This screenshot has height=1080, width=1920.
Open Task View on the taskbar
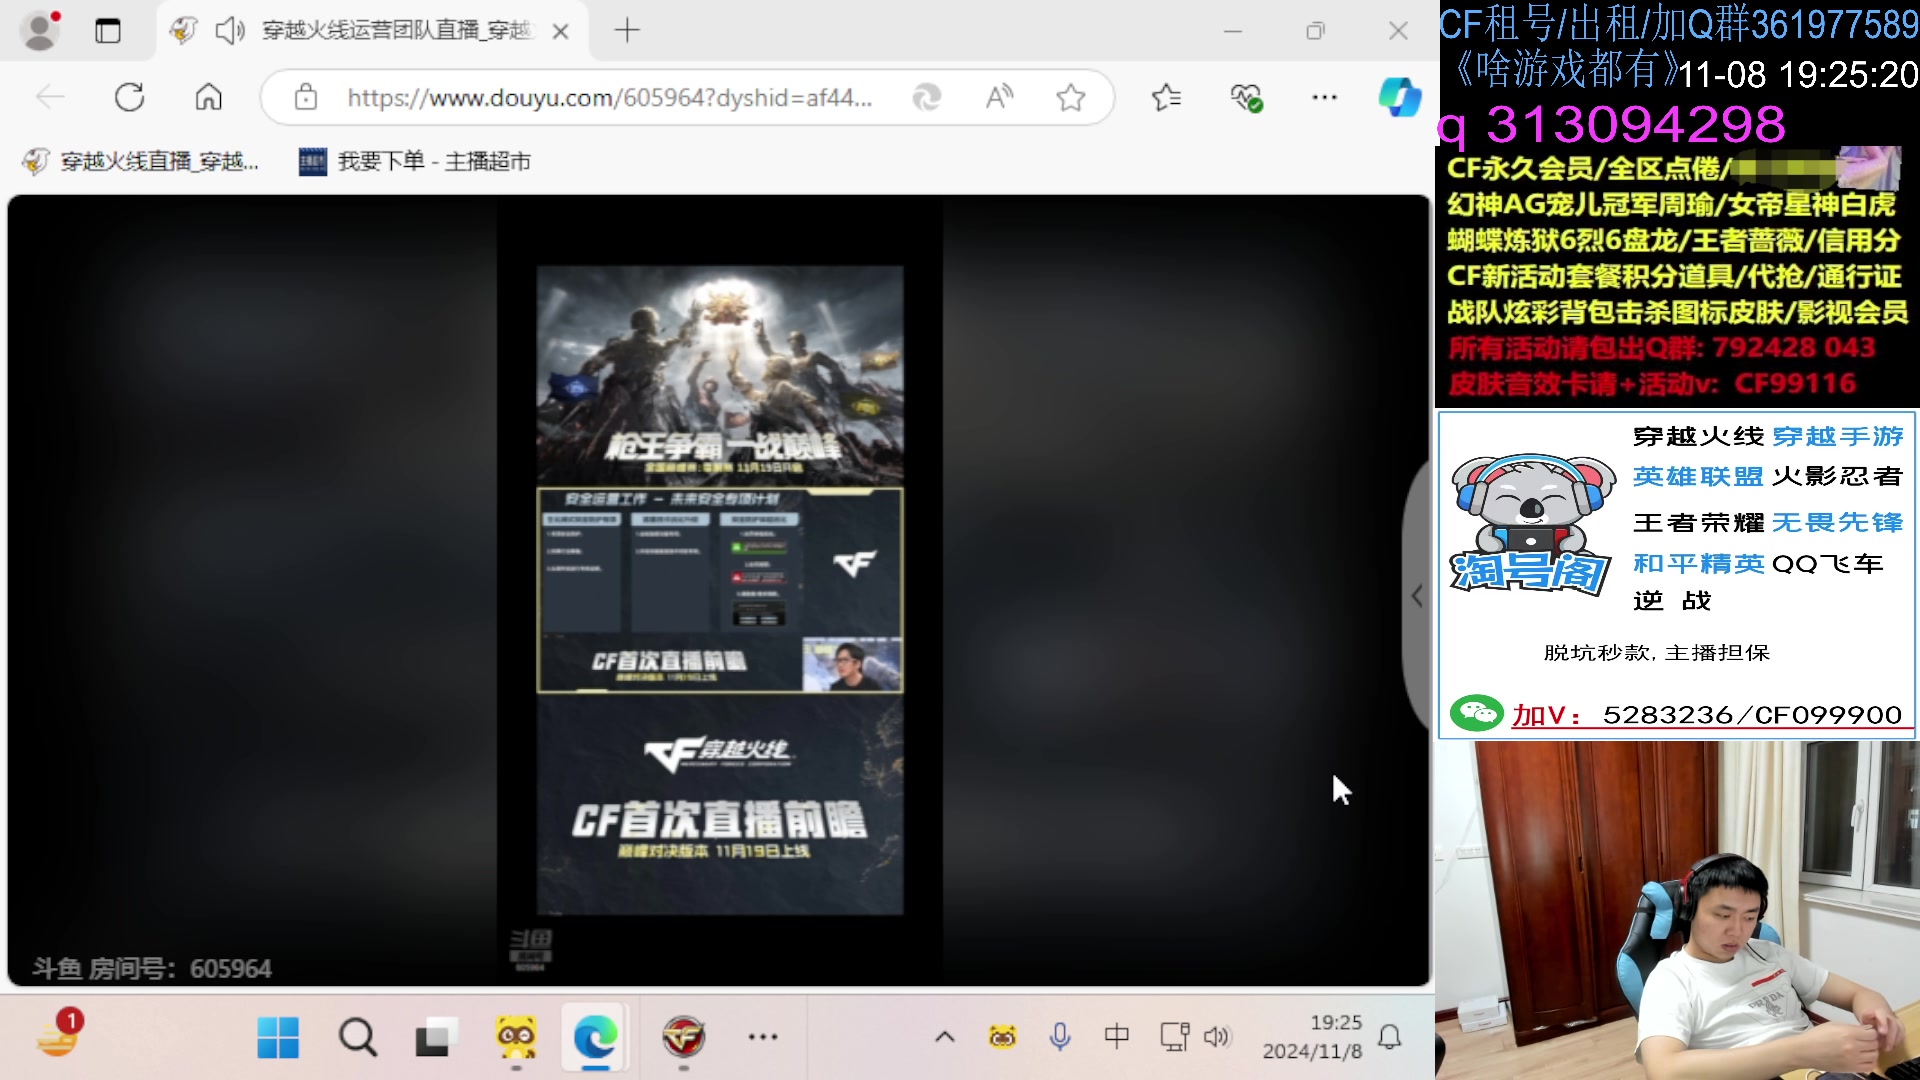436,1037
